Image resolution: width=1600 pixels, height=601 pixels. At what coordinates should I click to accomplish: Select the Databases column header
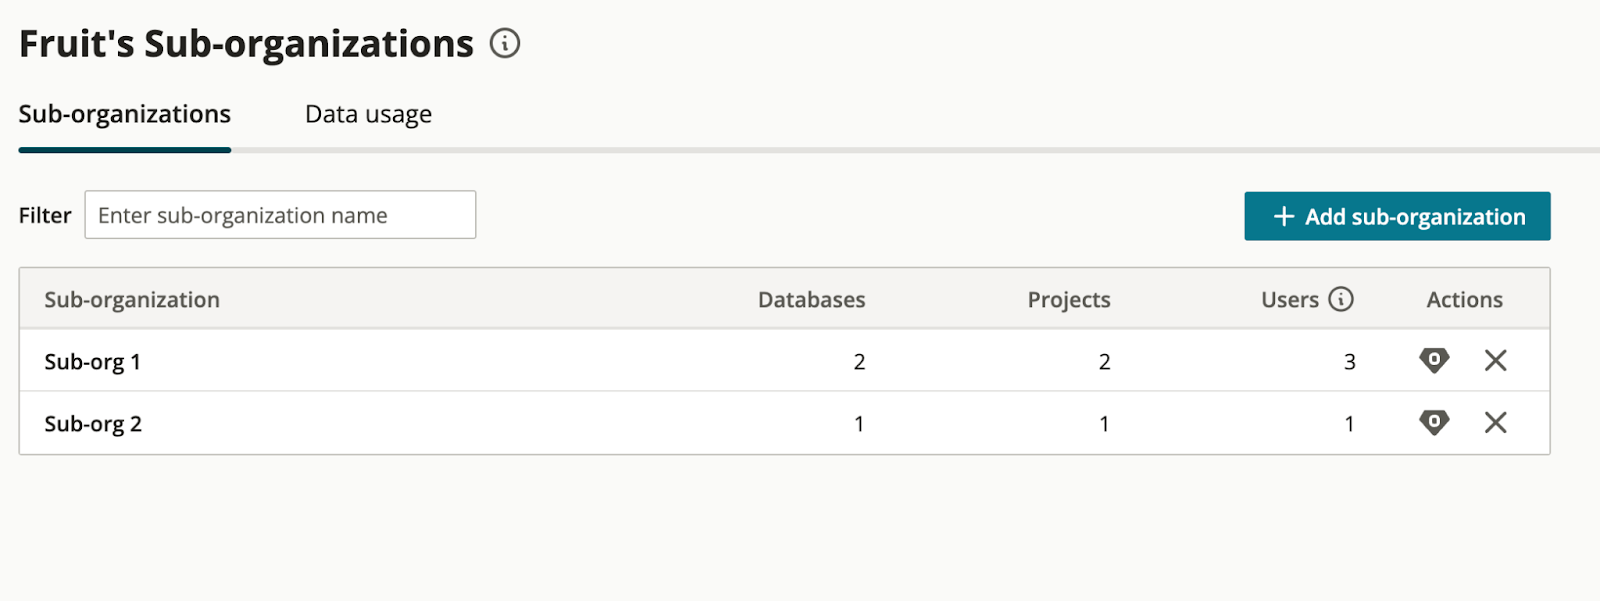812,298
